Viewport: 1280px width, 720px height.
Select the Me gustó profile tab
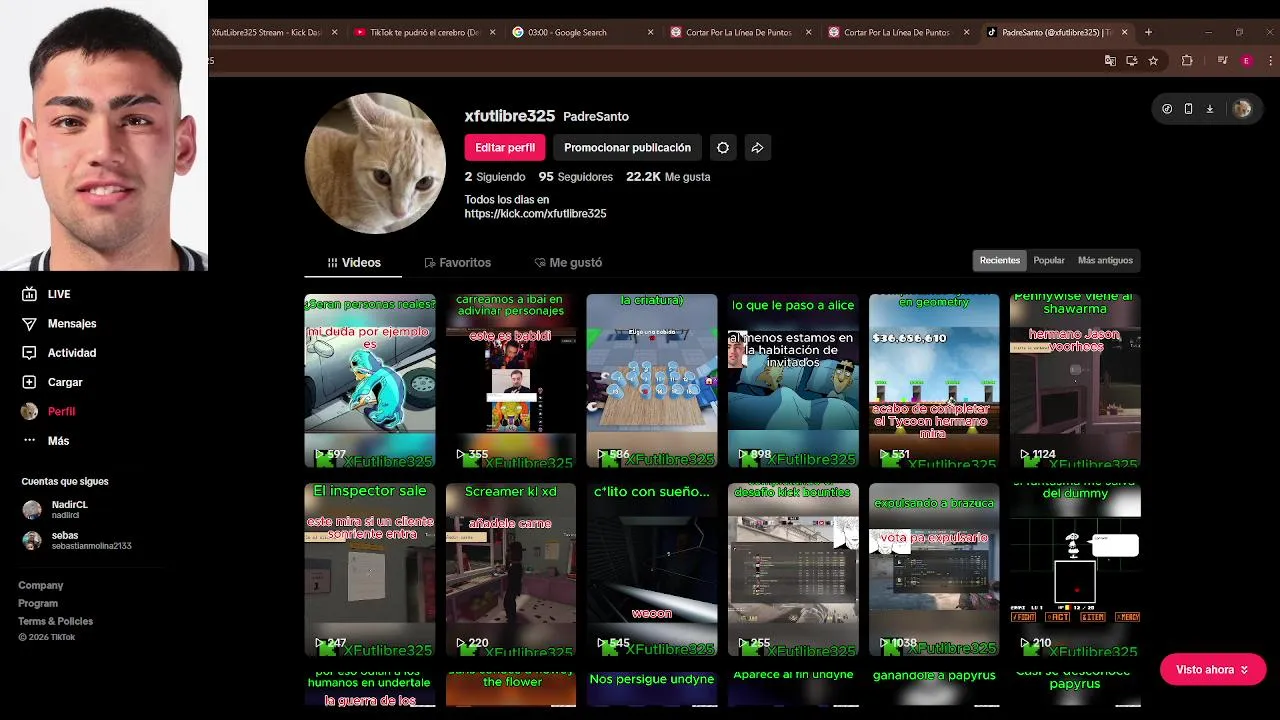click(568, 263)
